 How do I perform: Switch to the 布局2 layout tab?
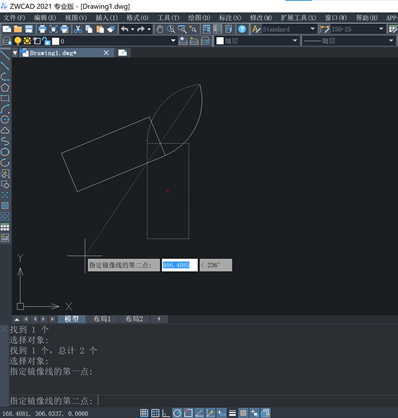coord(134,319)
